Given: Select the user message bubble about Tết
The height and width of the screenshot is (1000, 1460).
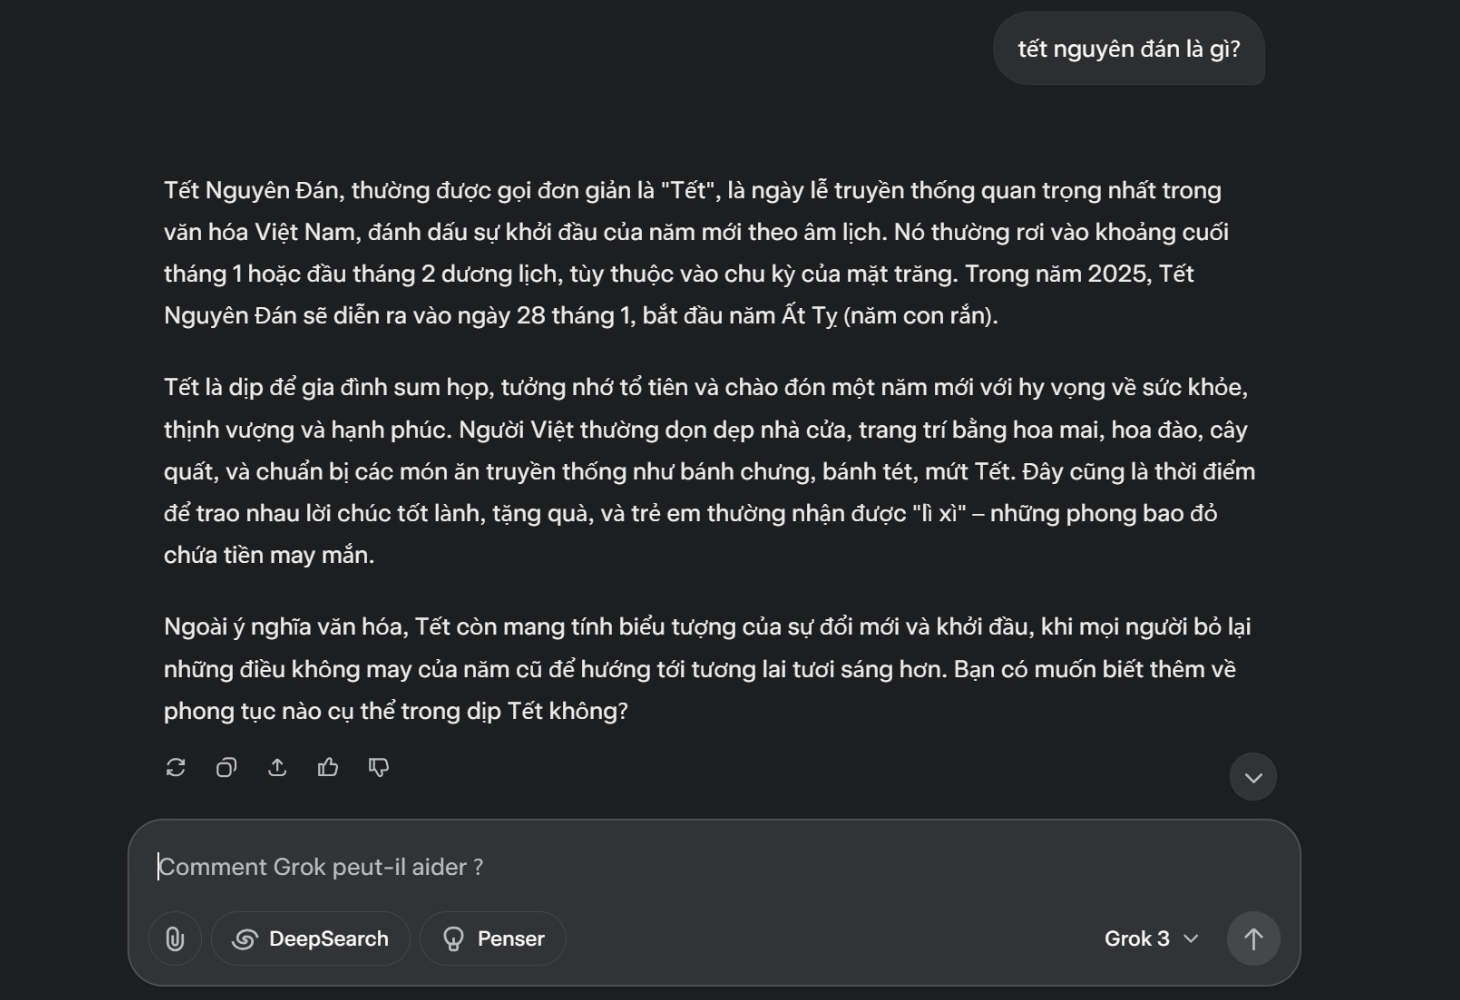Looking at the screenshot, I should tap(1129, 49).
